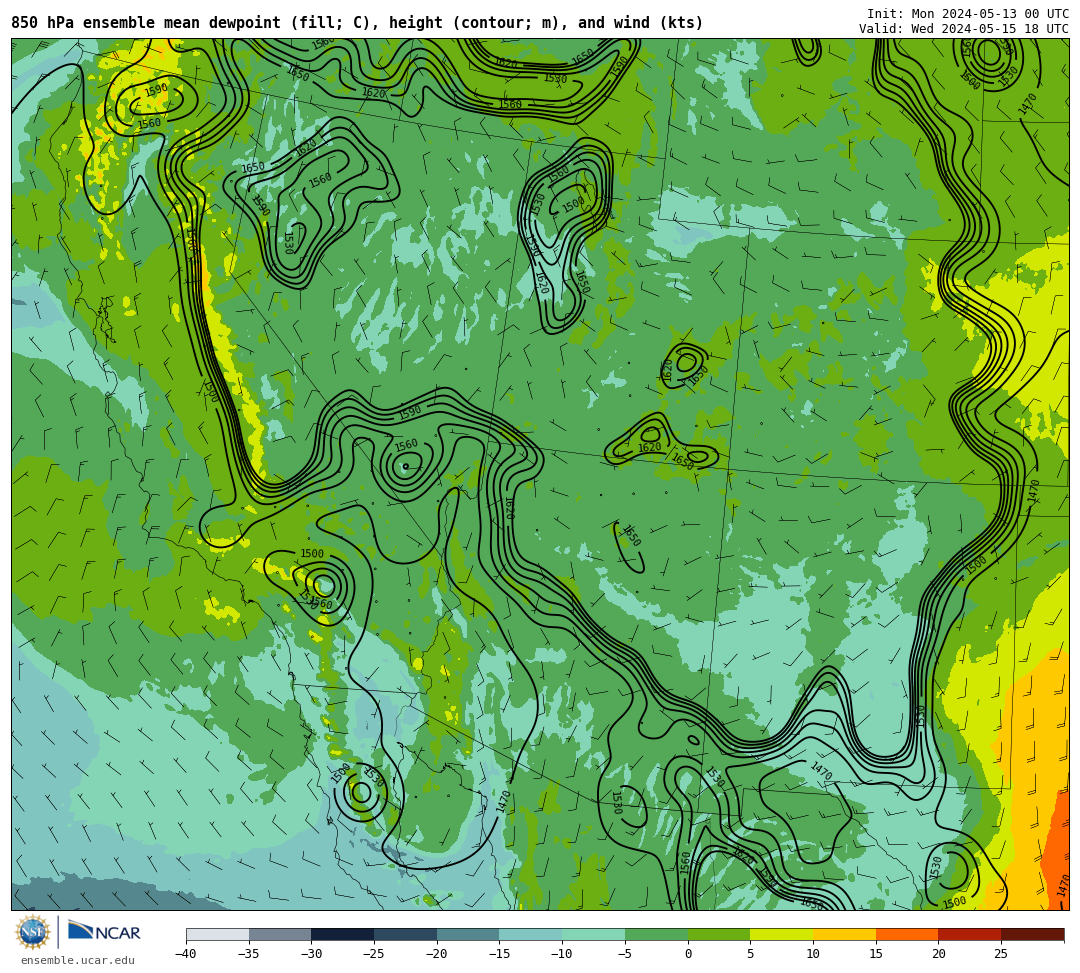The image size is (1080, 973).
Task: Click the 5 to 10 yellow-green swatch
Action: pos(782,934)
